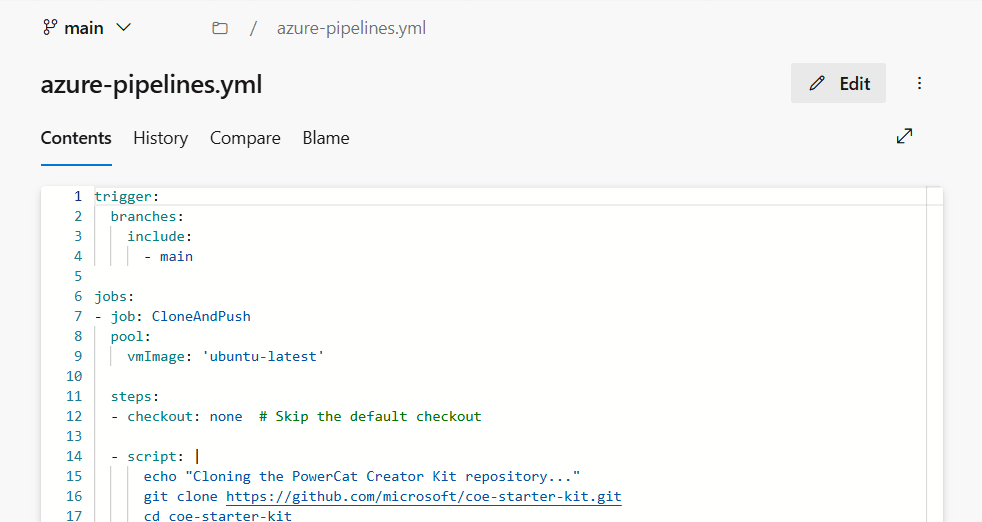Switch to the Contents tab
This screenshot has height=522, width=982.
(x=76, y=138)
